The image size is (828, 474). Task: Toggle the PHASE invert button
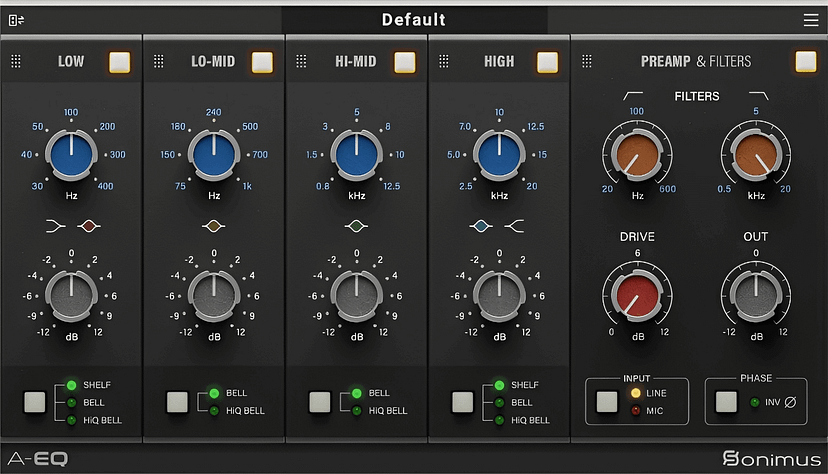point(727,402)
